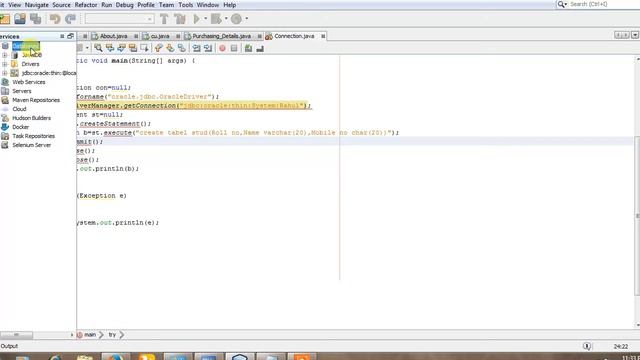Click Shift Line Left icon
The image size is (640, 360).
[196, 48]
